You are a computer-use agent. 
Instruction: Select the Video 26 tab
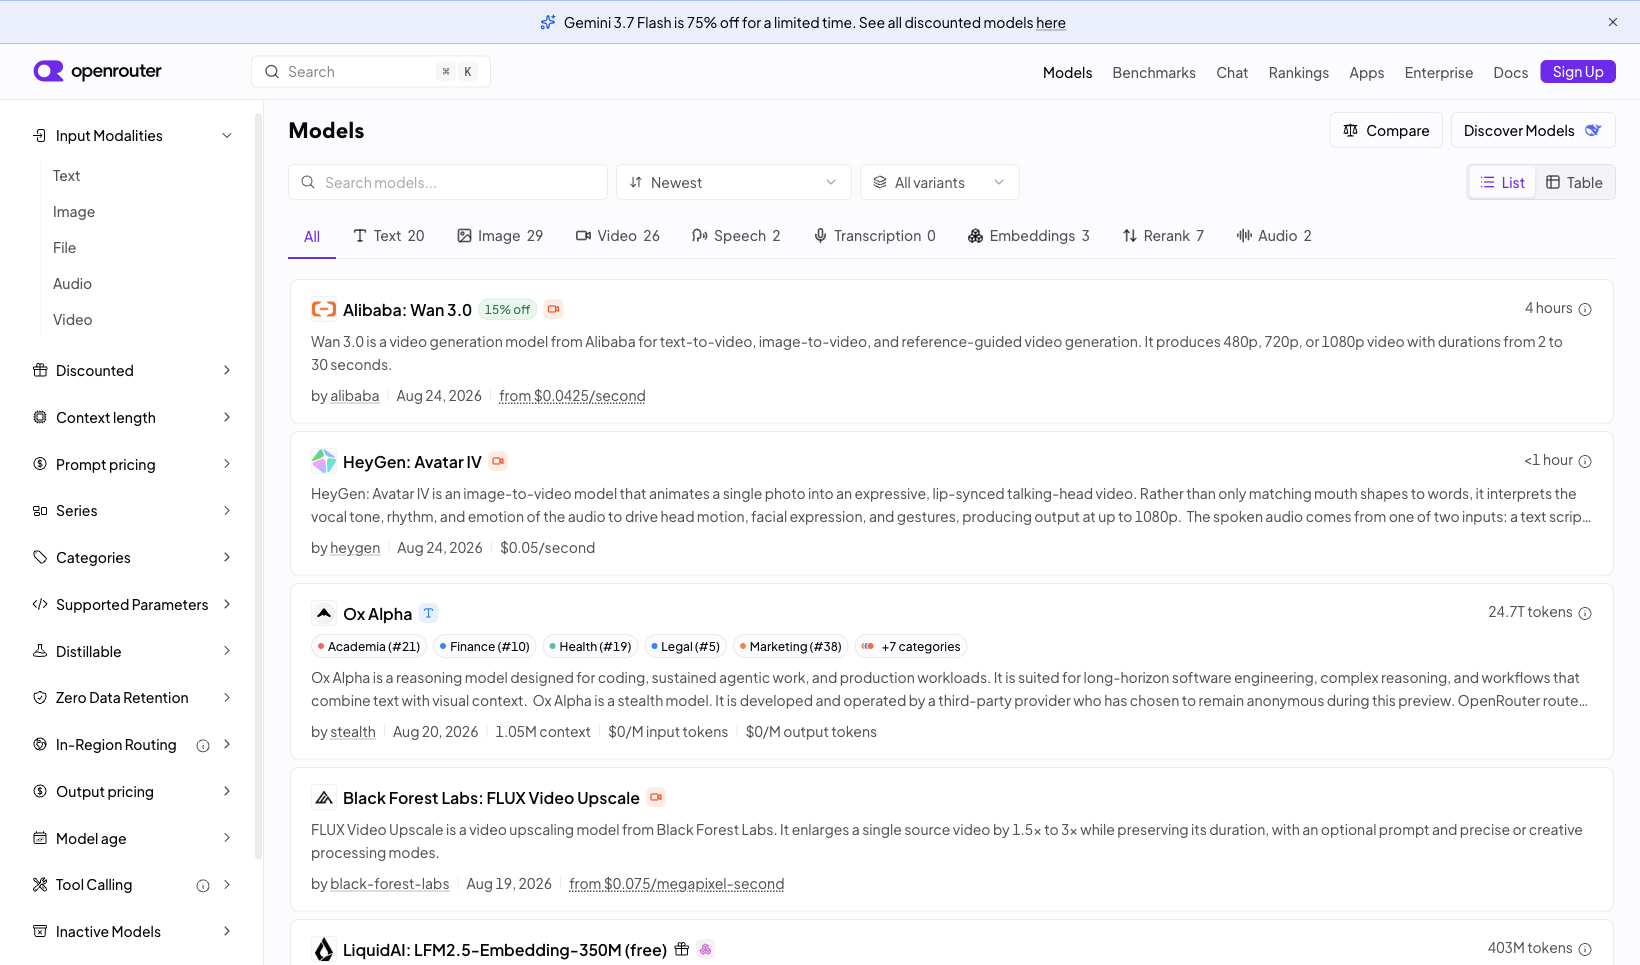[x=618, y=236]
